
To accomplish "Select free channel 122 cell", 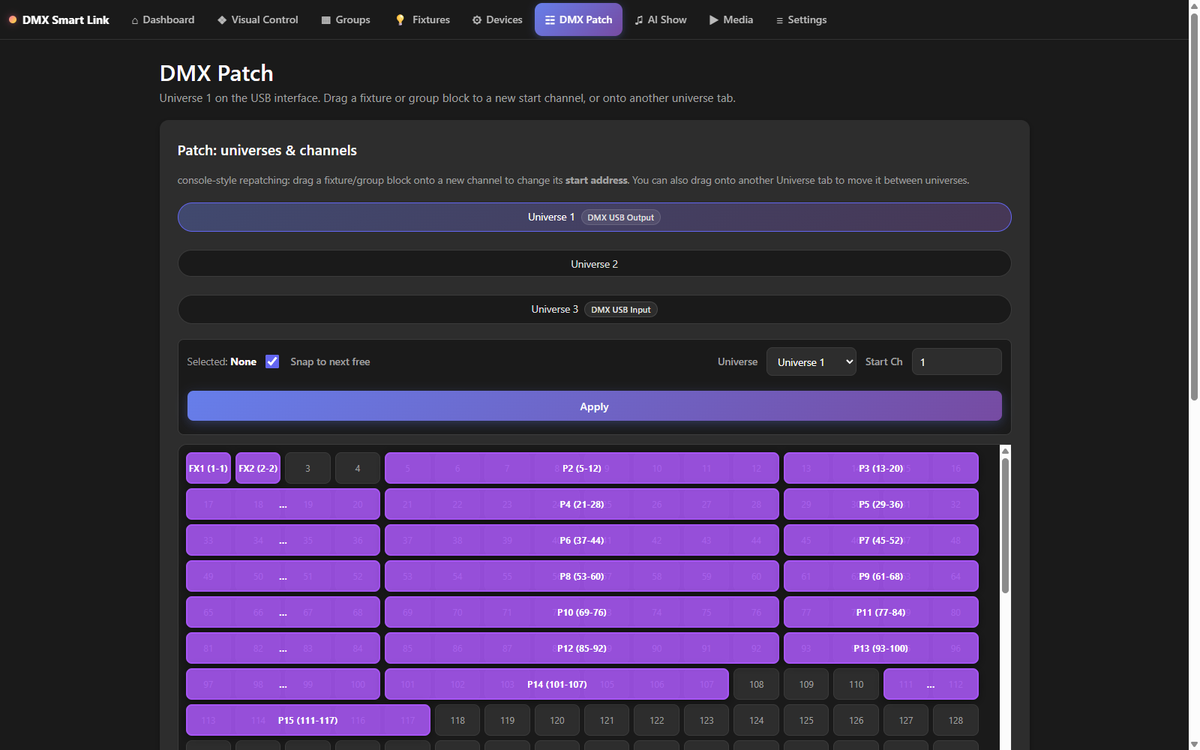I will (x=657, y=720).
